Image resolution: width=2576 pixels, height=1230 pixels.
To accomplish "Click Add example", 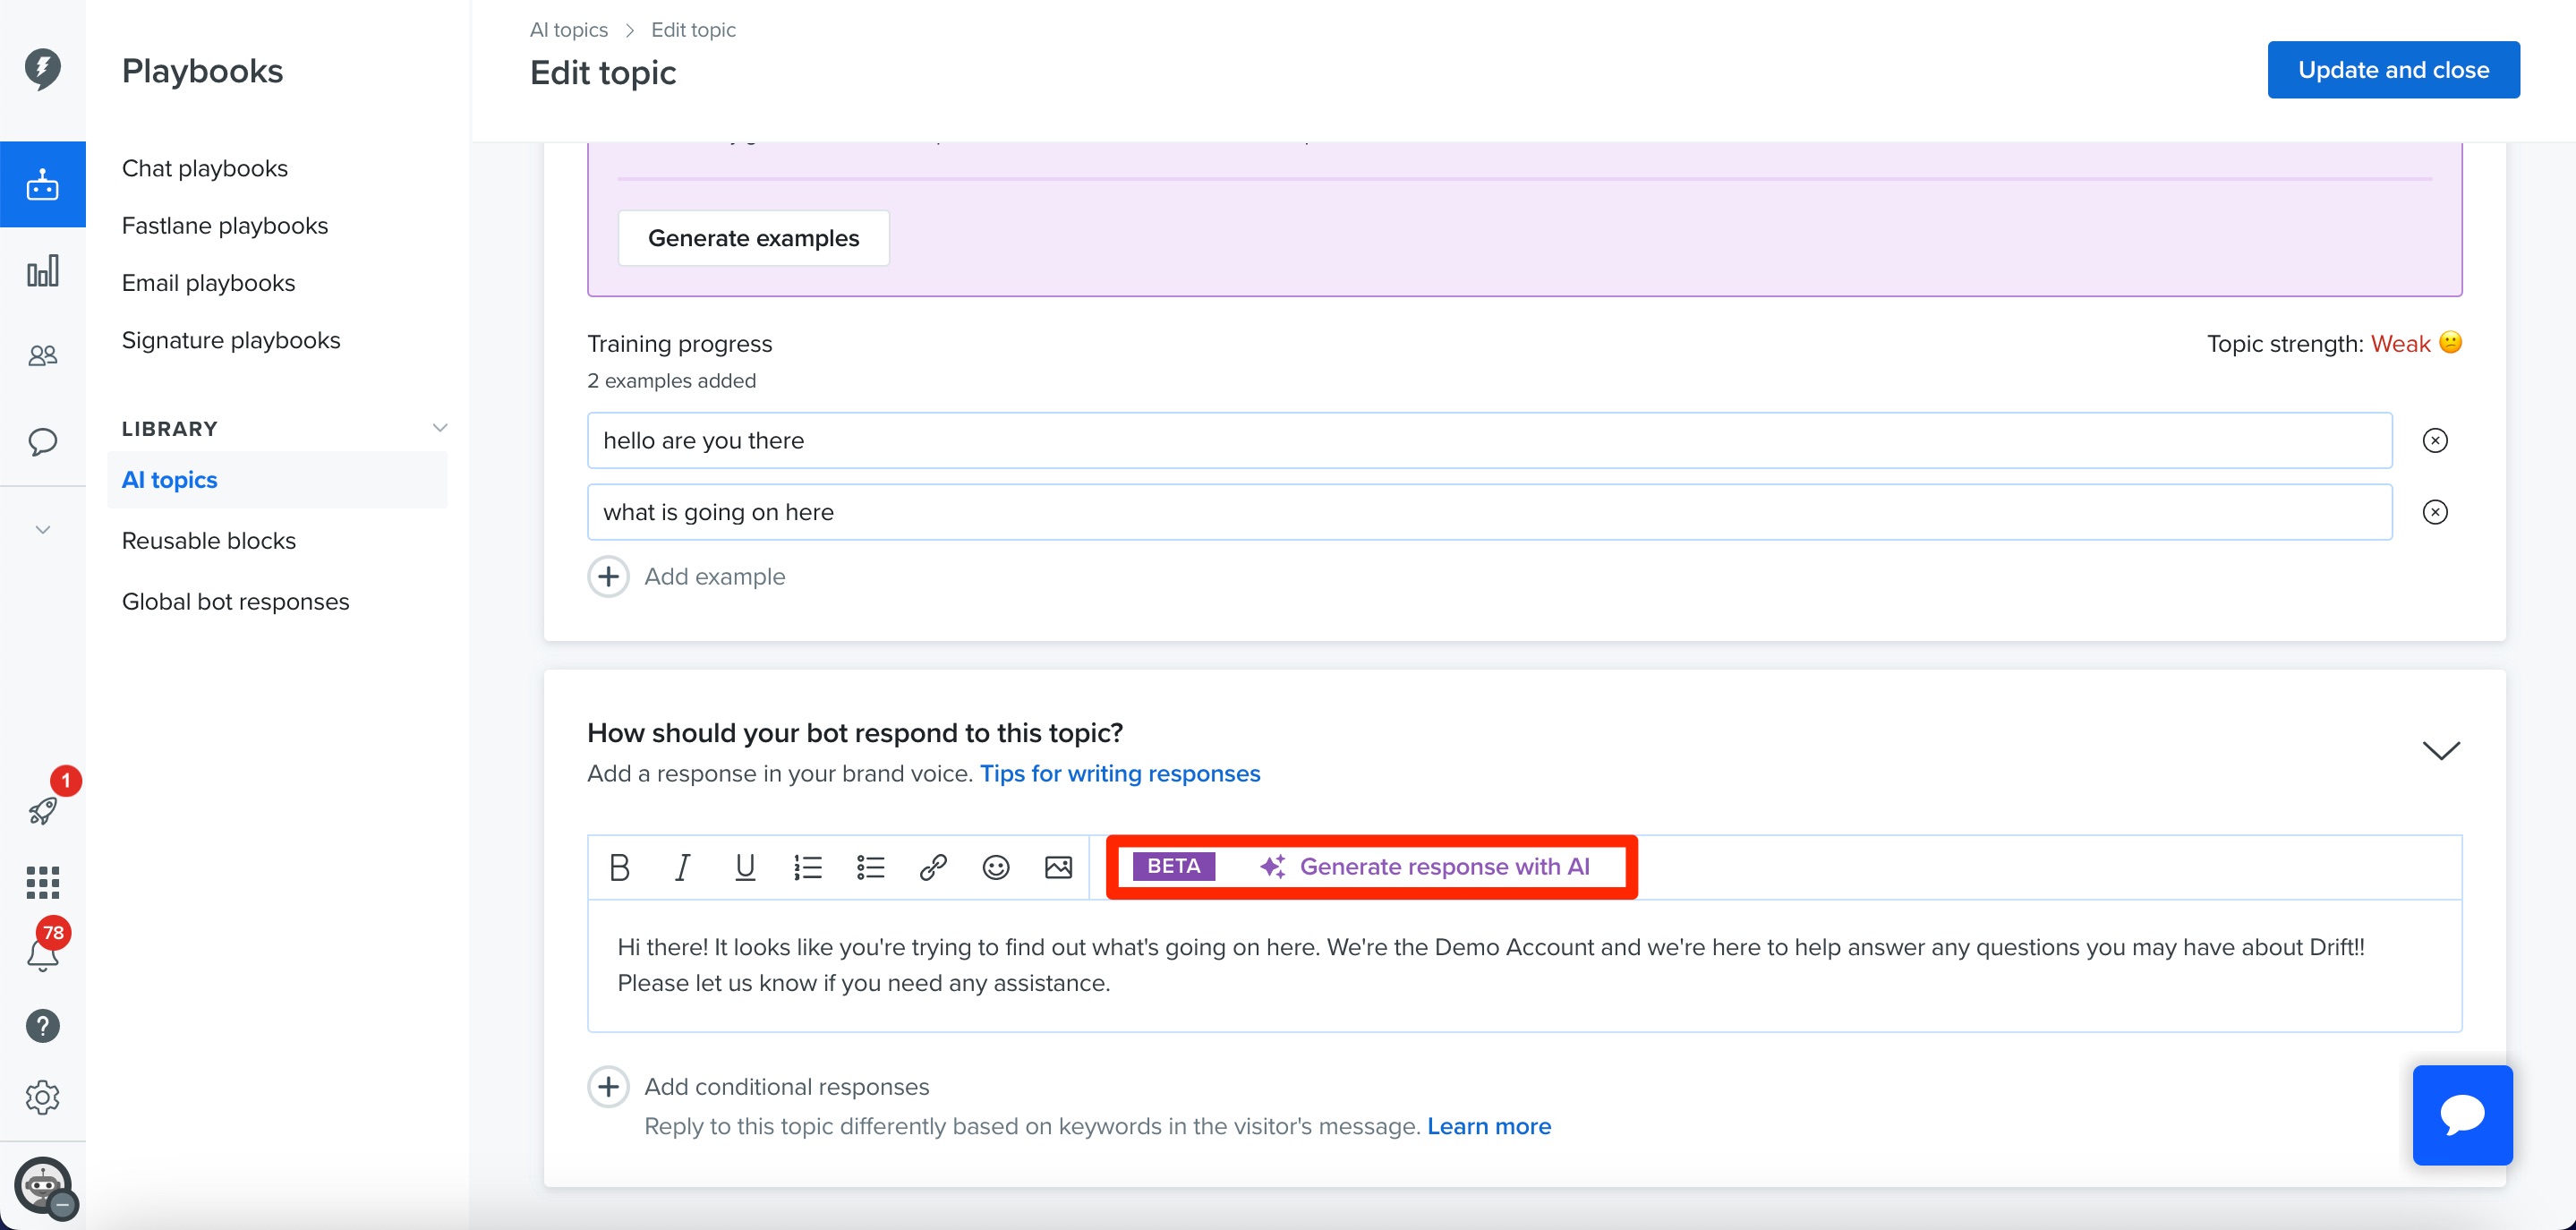I will pyautogui.click(x=686, y=577).
